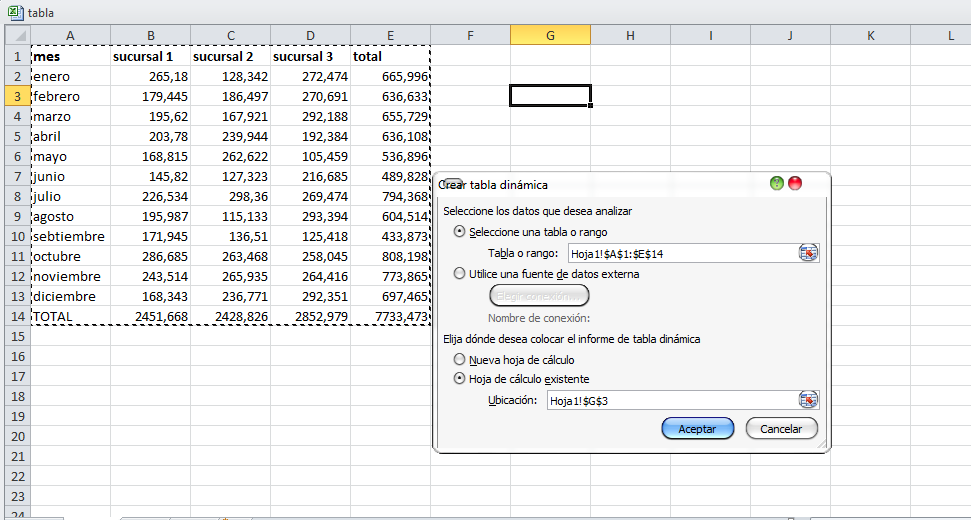The height and width of the screenshot is (520, 971).
Task: Click the 'noviembre' cell
Action: click(71, 276)
